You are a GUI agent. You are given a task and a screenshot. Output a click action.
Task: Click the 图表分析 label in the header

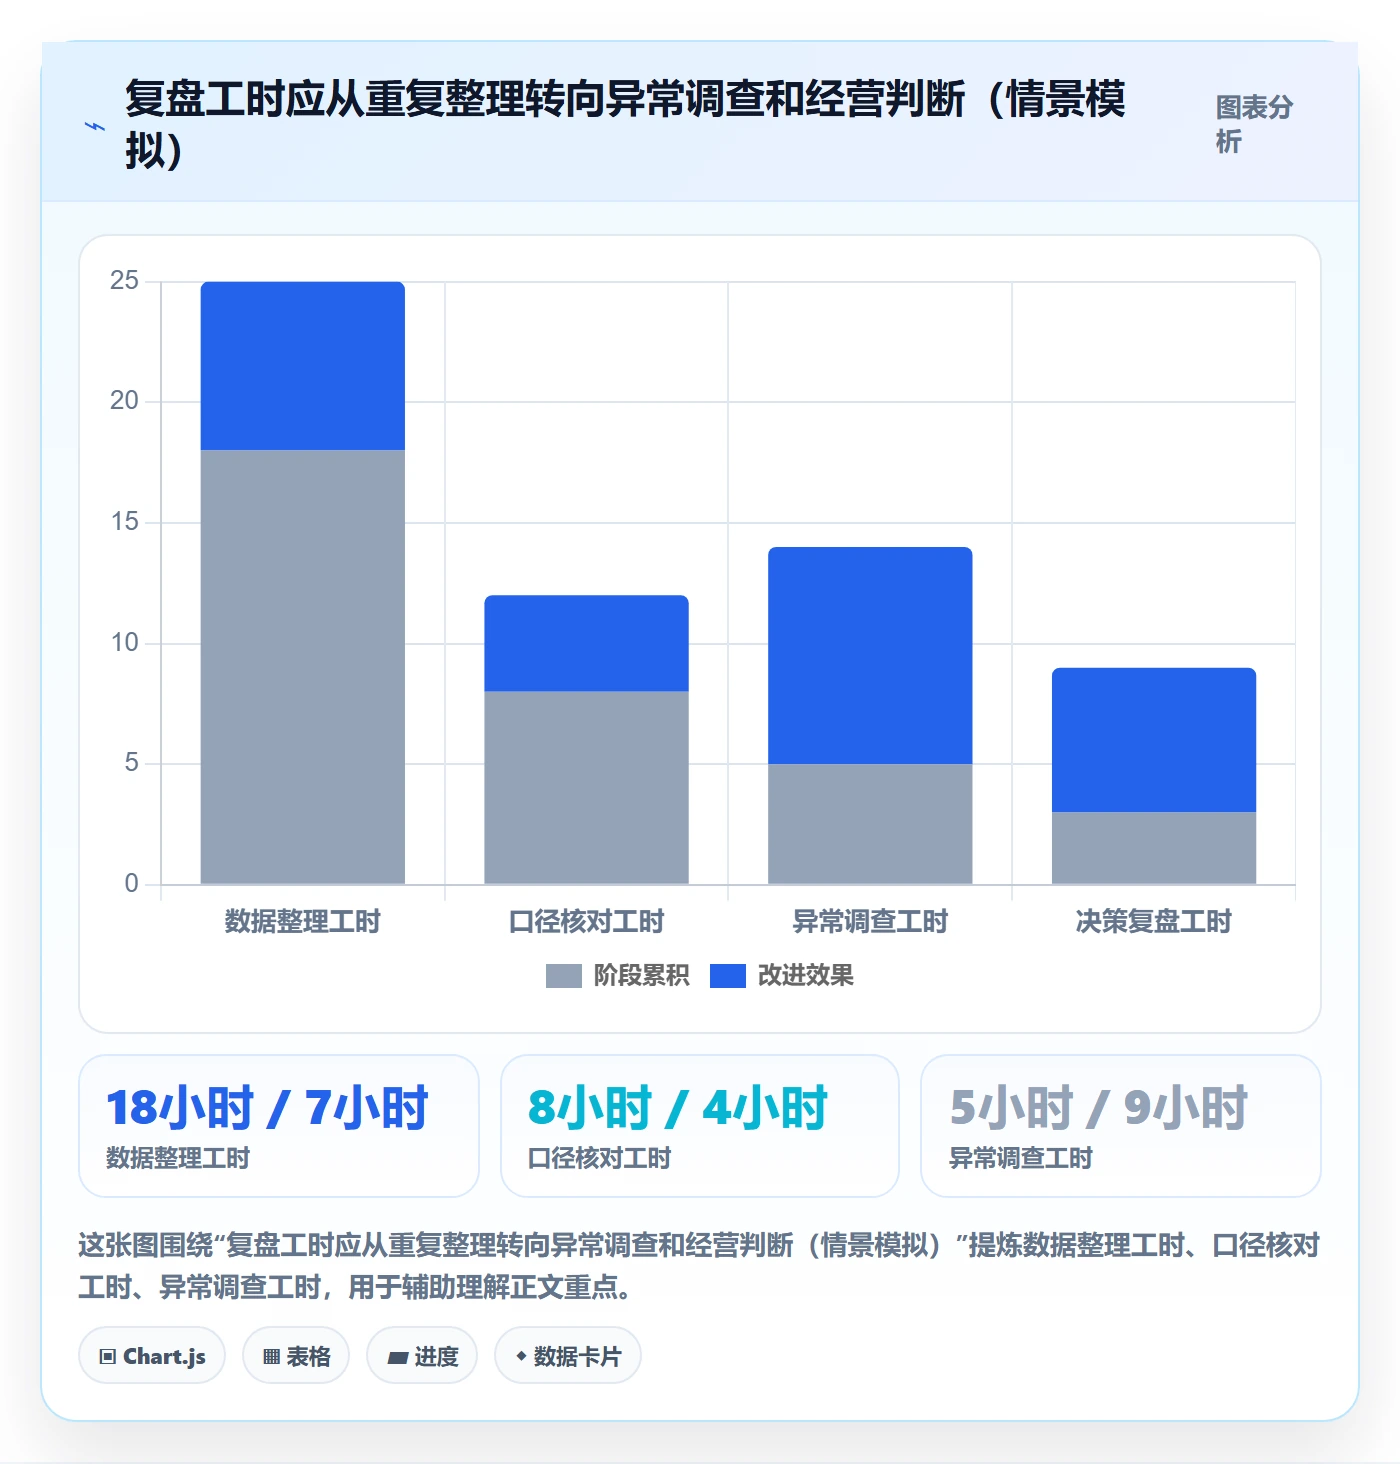pyautogui.click(x=1254, y=124)
